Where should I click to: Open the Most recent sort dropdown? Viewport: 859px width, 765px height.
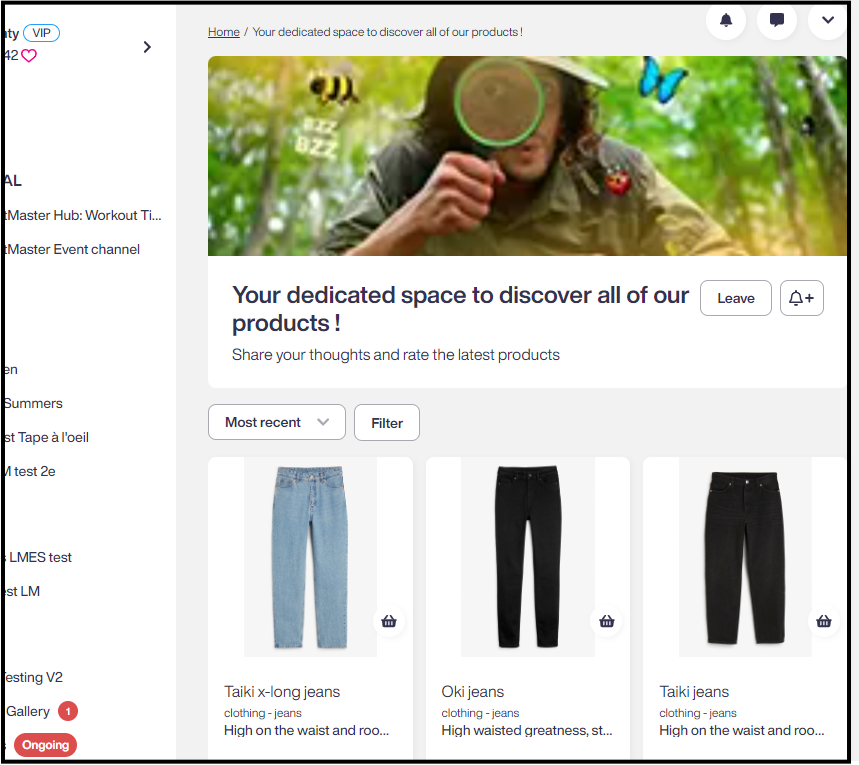(x=276, y=422)
